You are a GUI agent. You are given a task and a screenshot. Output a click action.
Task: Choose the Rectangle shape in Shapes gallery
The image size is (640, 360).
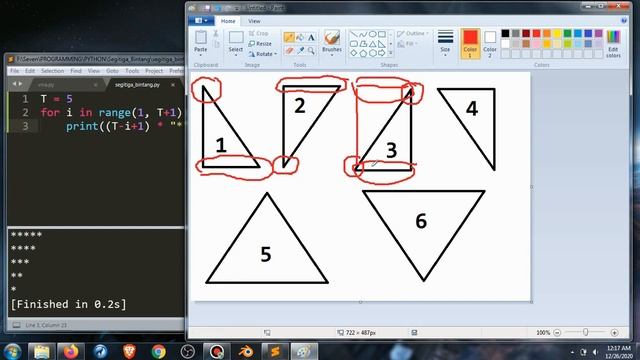382,34
